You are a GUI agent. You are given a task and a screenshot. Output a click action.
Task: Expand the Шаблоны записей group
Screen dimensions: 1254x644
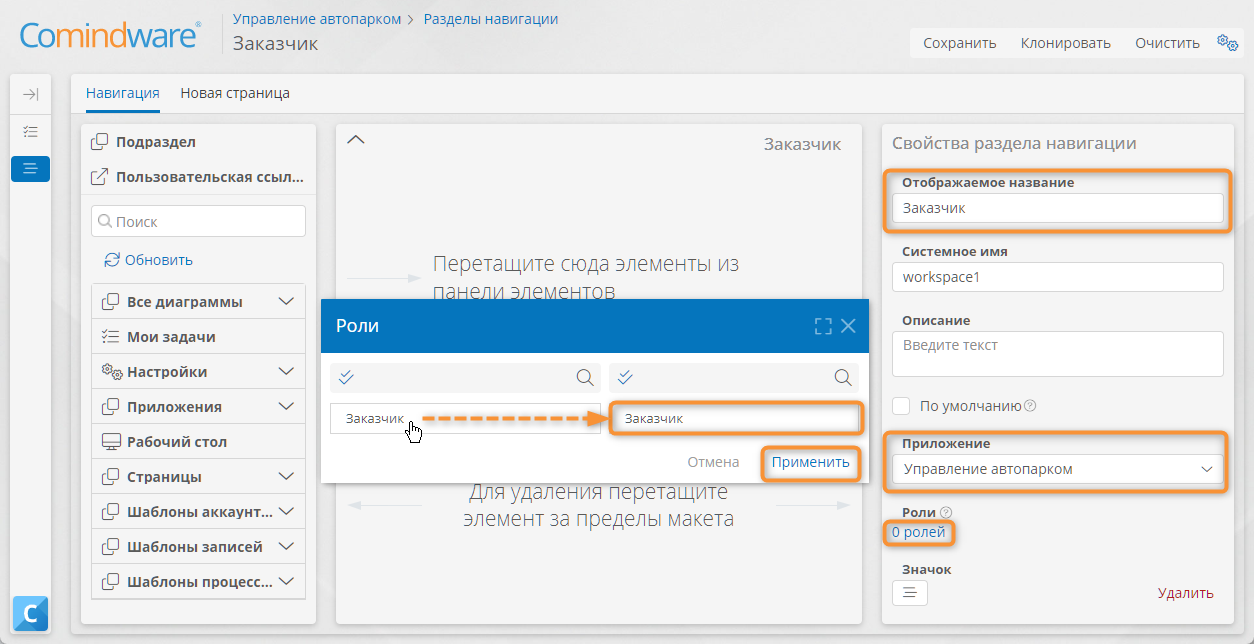(x=286, y=547)
